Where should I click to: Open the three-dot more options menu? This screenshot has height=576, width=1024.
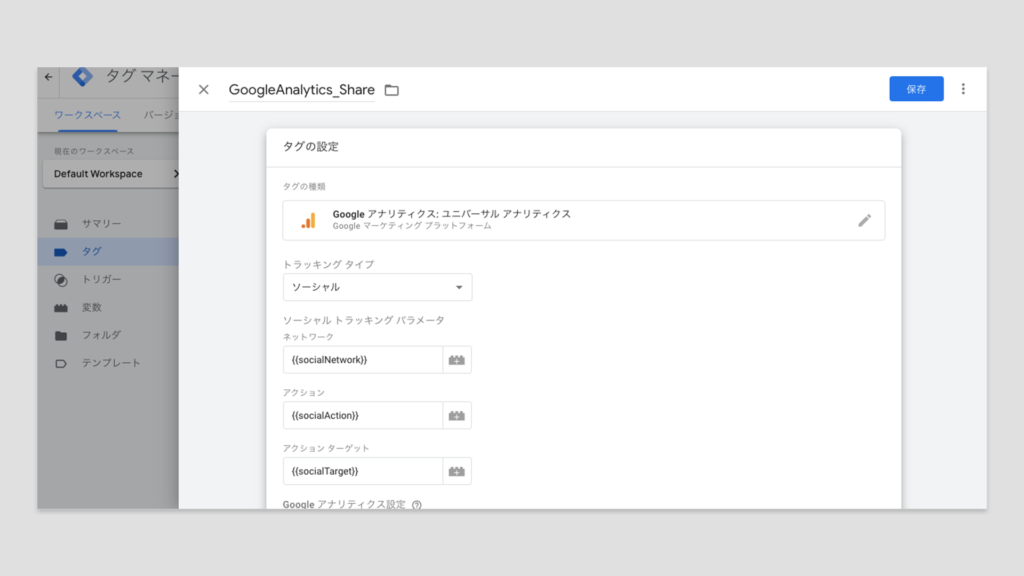963,89
